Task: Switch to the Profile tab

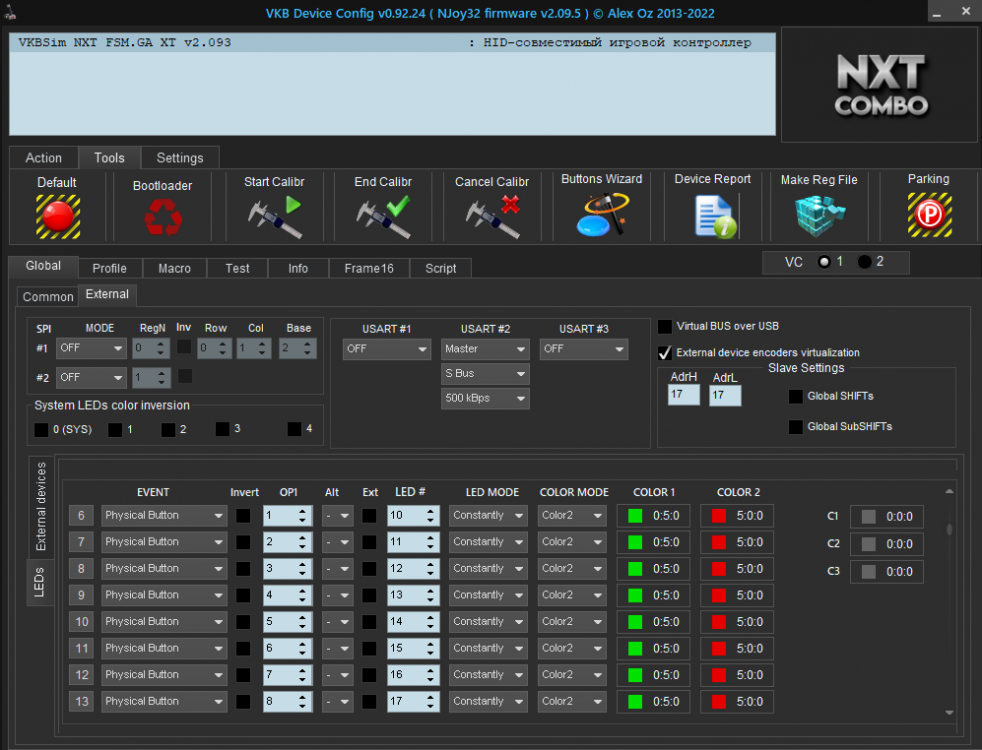Action: 109,268
